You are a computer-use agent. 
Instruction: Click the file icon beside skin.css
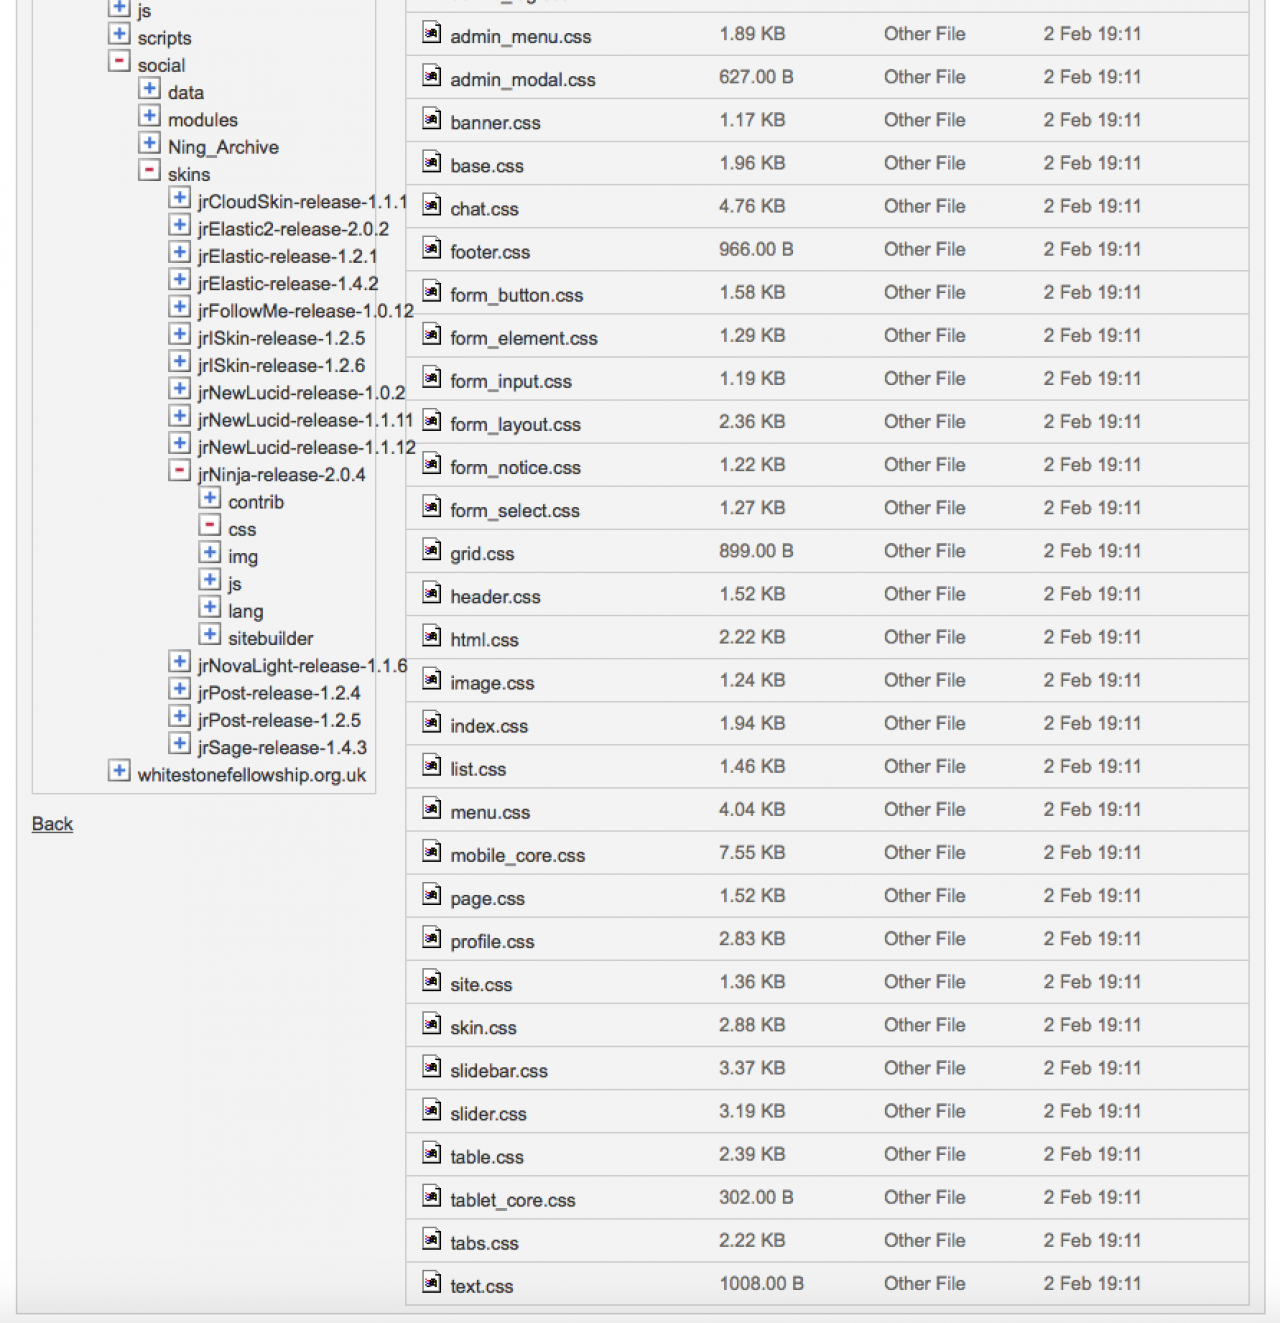tap(431, 1024)
